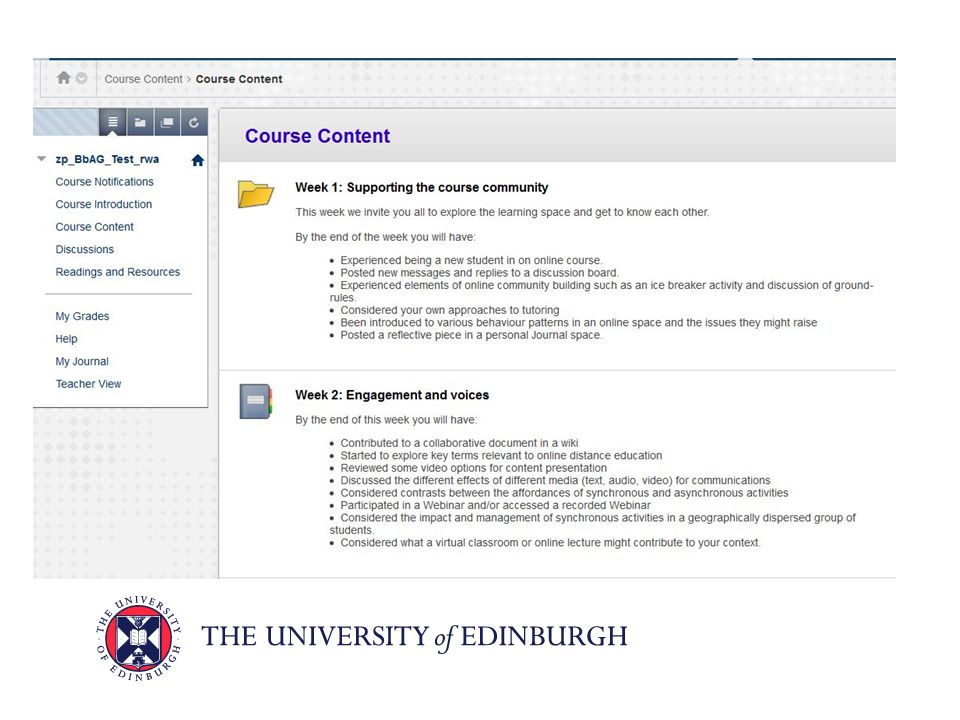960x720 pixels.
Task: Open Week 1: Supporting the course community
Action: click(x=422, y=187)
